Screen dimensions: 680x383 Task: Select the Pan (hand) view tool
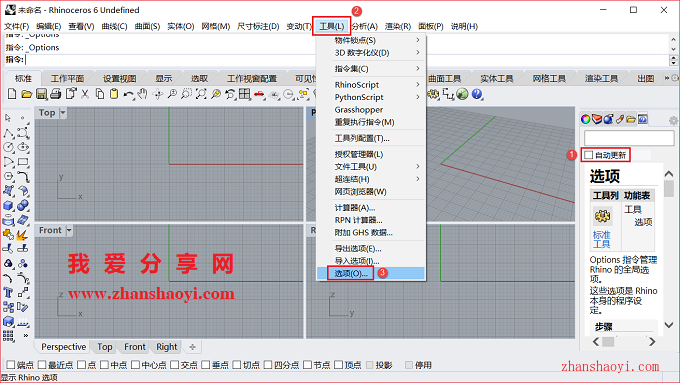point(142,94)
